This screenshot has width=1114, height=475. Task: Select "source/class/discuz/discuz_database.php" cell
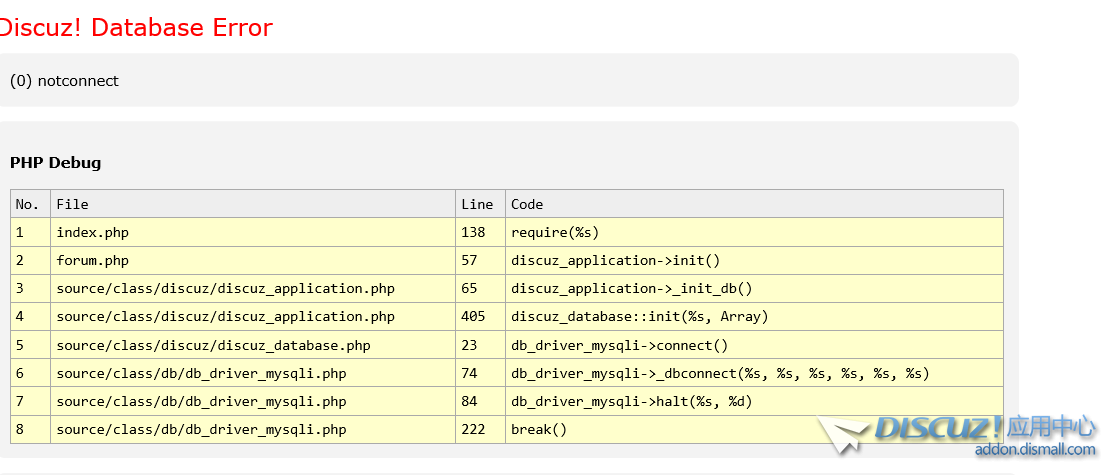(x=253, y=345)
